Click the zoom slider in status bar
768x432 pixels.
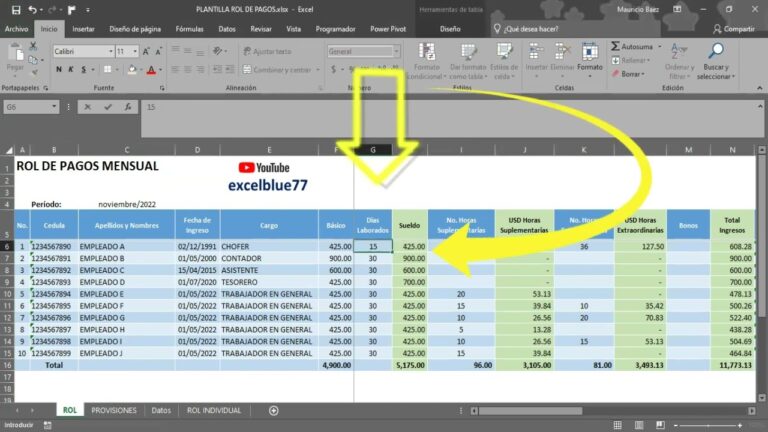coord(708,426)
